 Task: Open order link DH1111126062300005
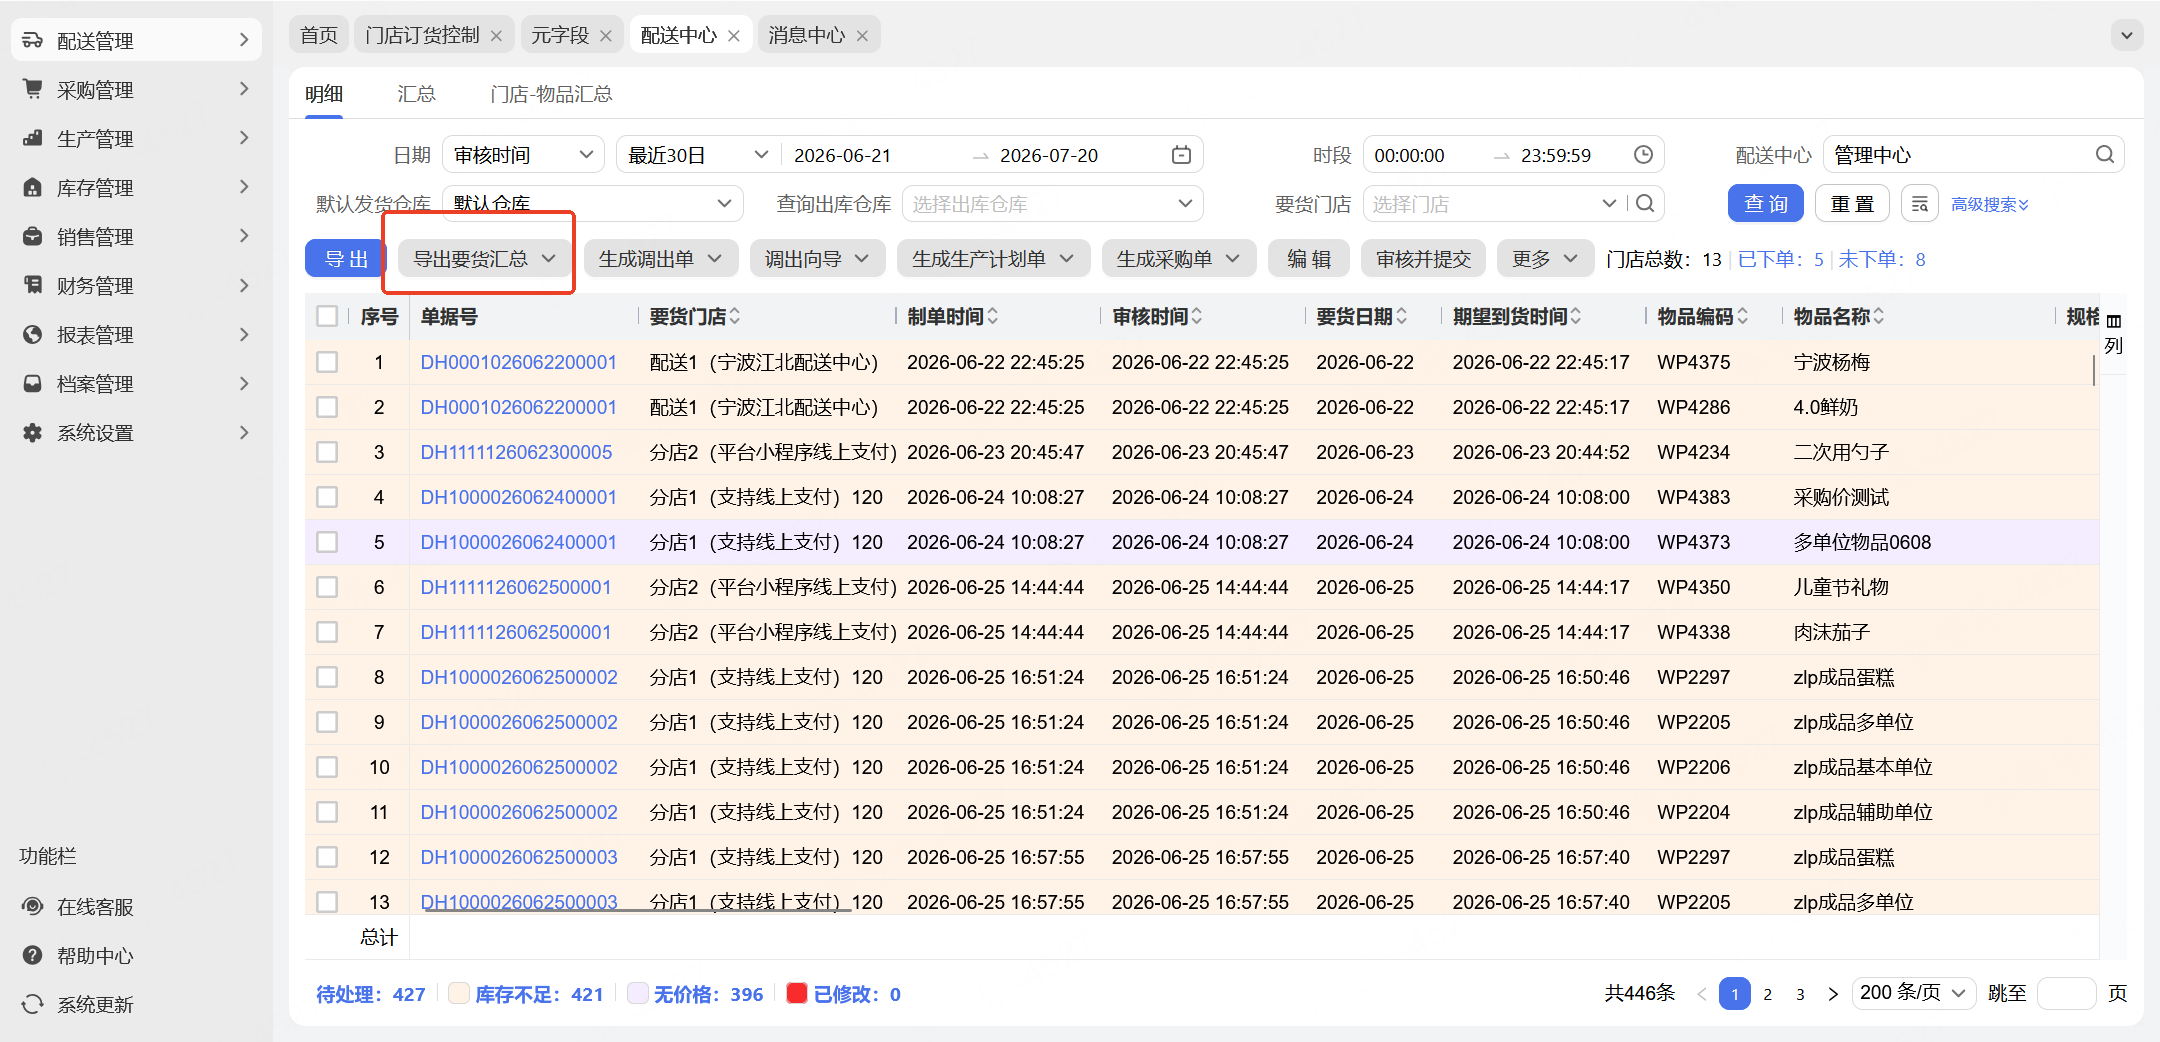(516, 452)
